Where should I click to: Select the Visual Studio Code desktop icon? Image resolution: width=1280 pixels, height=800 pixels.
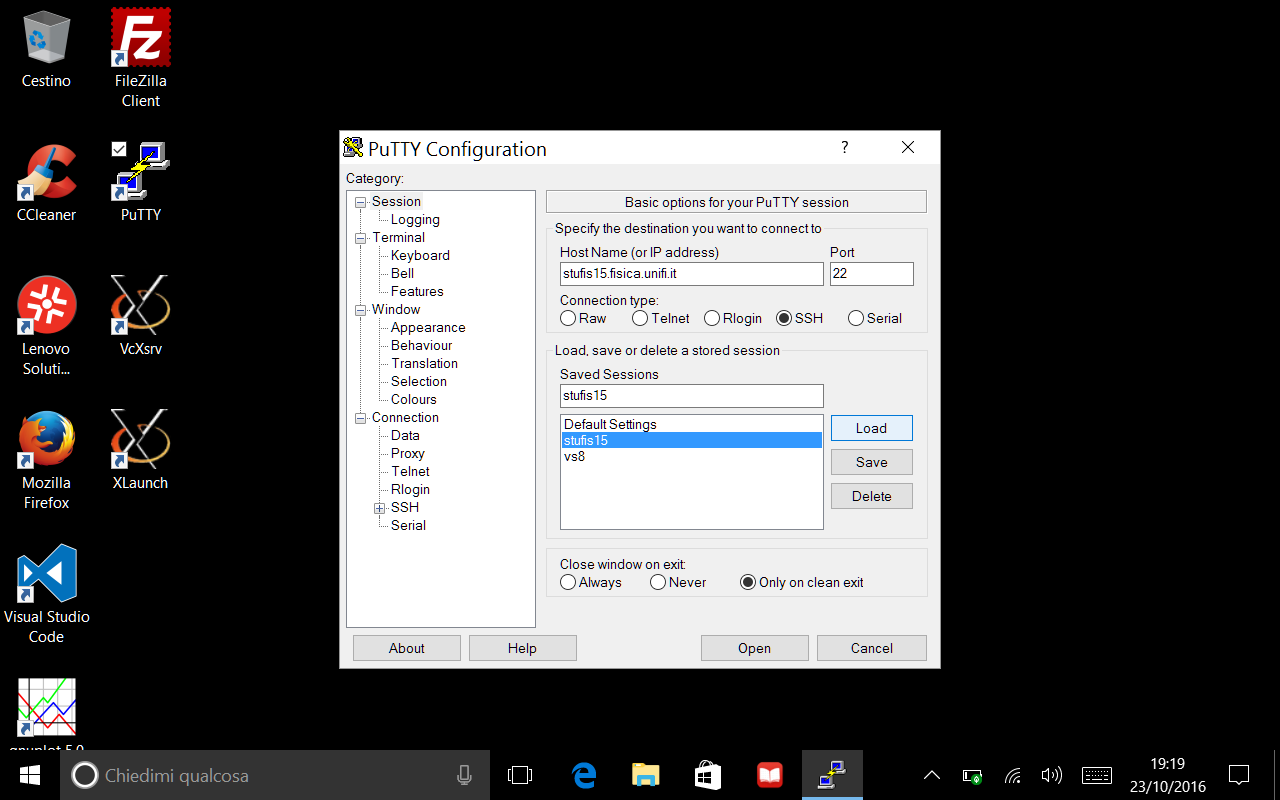[x=46, y=594]
